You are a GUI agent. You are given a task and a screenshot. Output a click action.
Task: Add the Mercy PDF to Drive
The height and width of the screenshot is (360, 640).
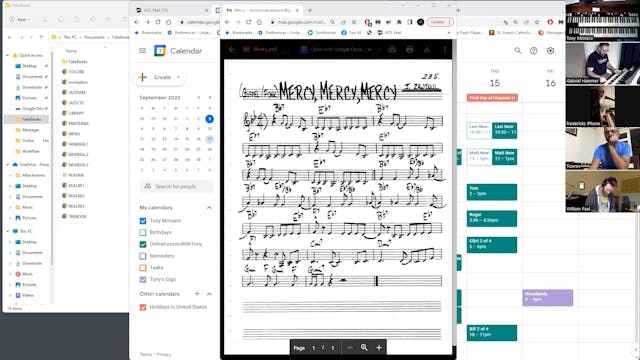392,49
